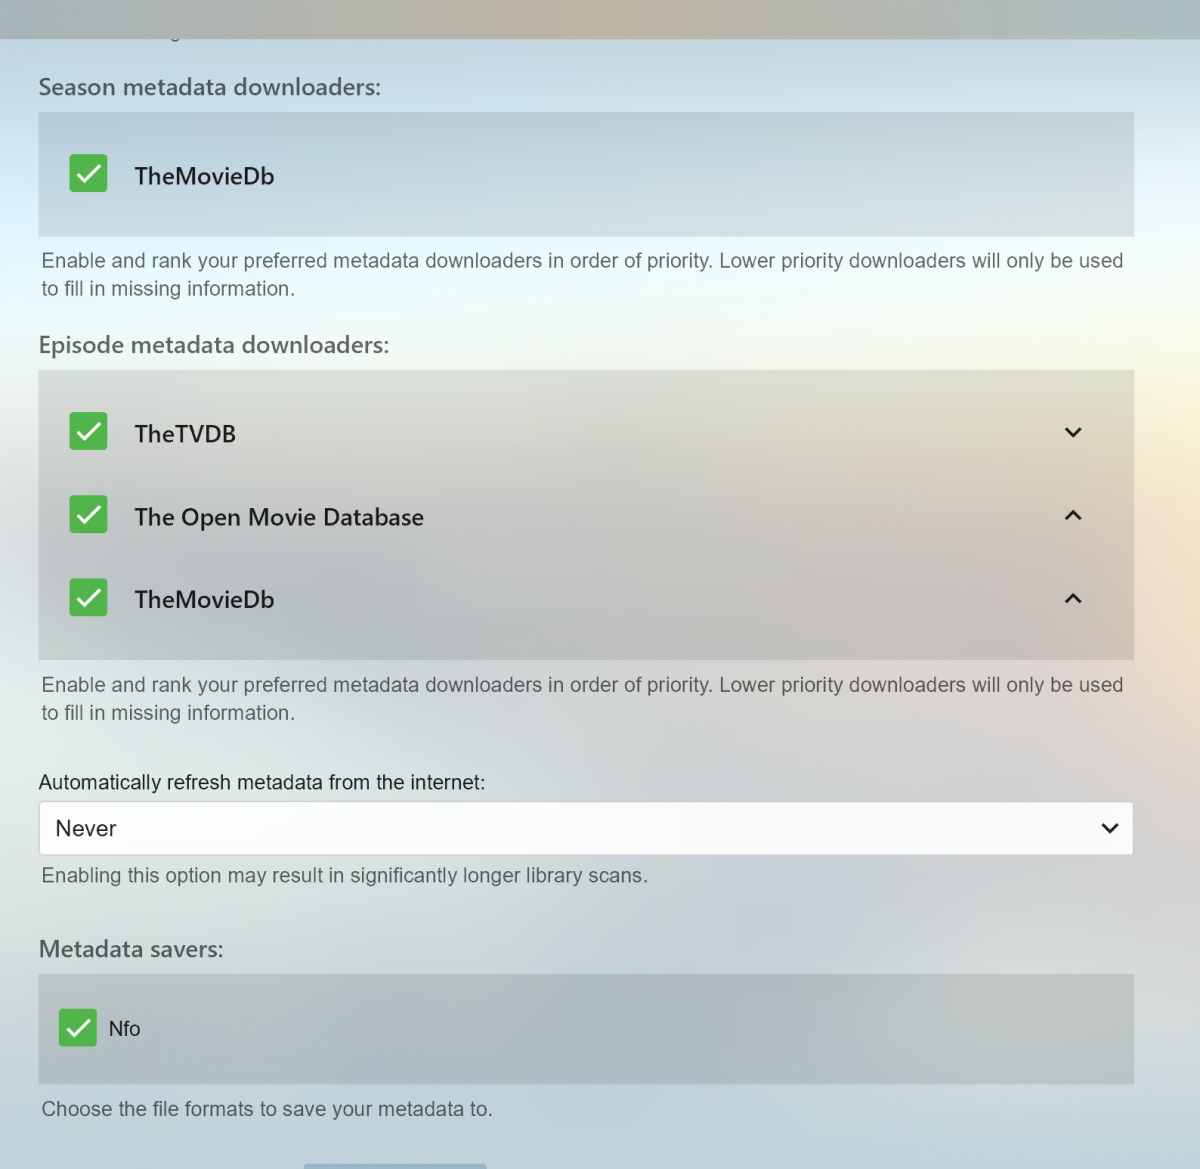Click the TheTVDB downloader label

point(185,434)
